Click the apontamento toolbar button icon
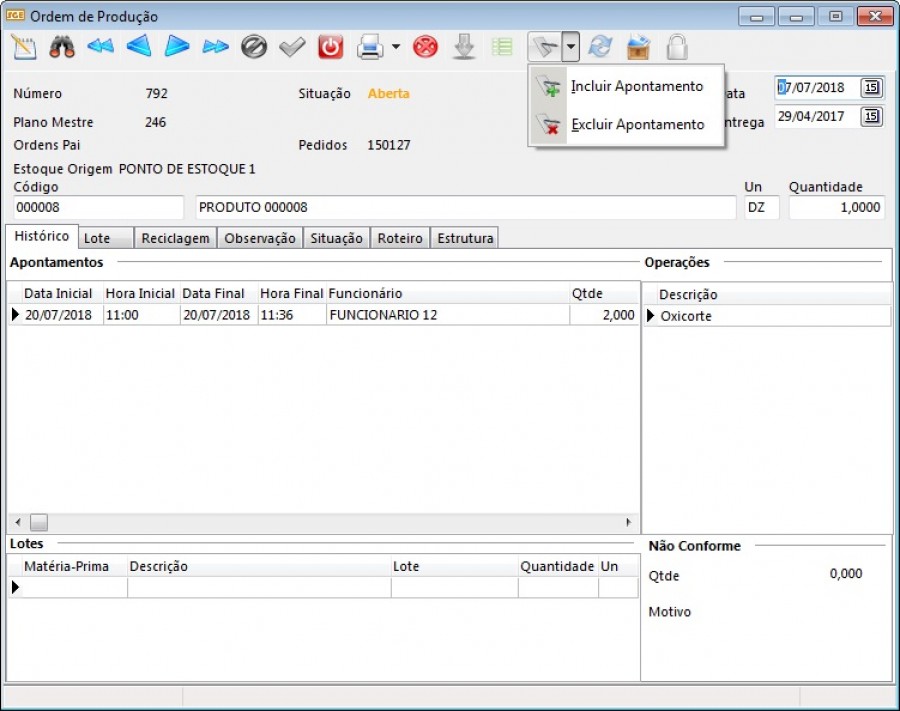900x711 pixels. (x=545, y=47)
